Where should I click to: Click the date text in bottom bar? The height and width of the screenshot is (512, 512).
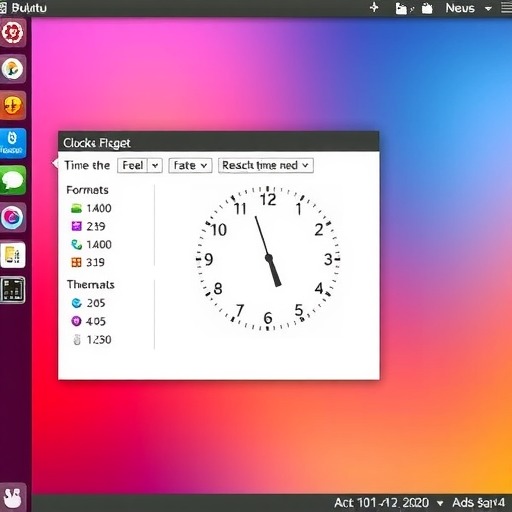point(382,503)
